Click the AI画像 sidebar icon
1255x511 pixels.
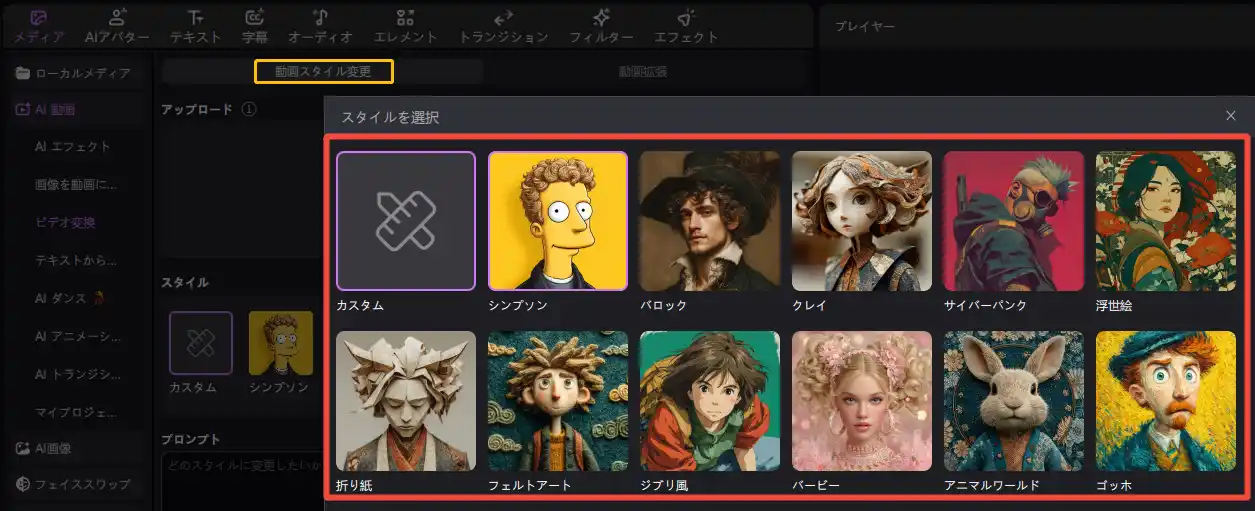coord(22,448)
